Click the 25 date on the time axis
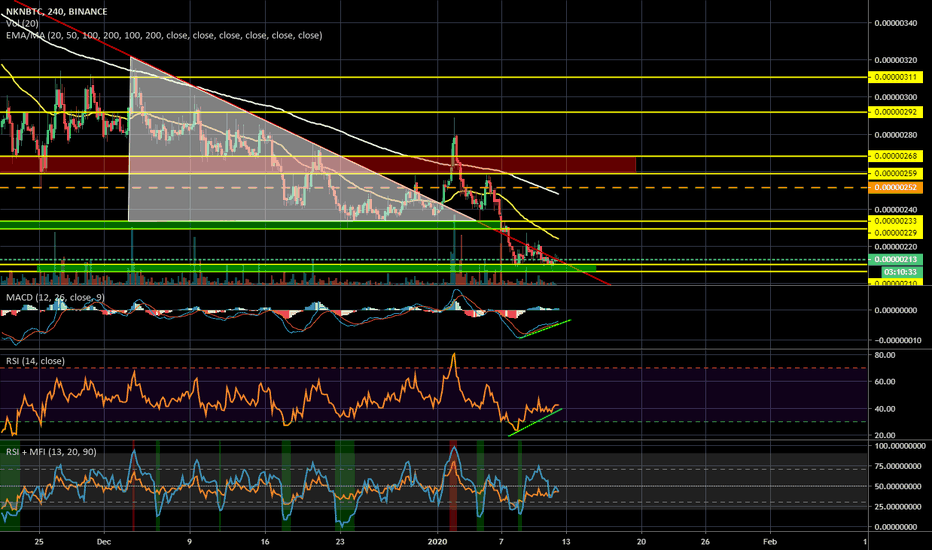The image size is (932, 550). (x=39, y=542)
